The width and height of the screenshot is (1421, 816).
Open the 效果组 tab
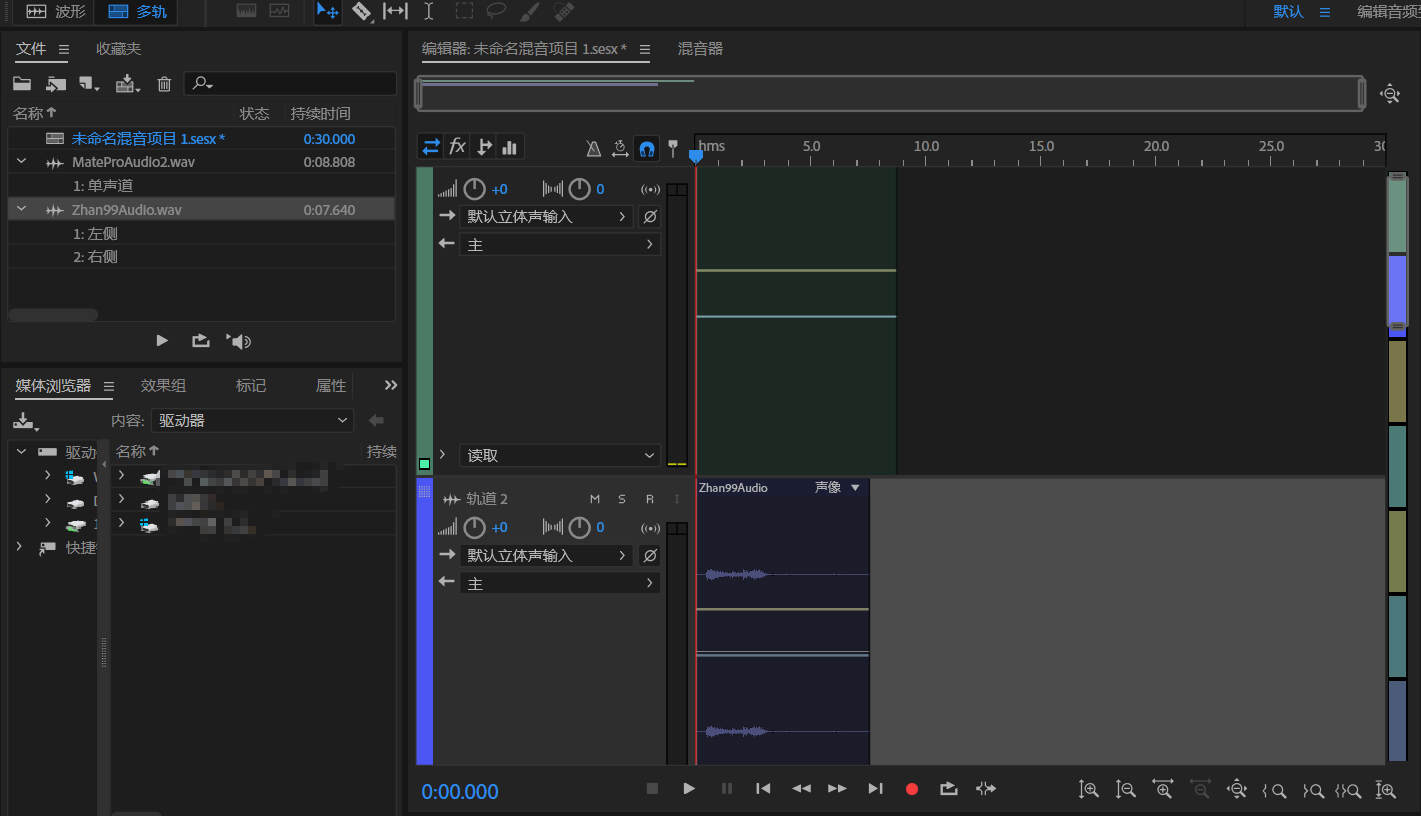tap(163, 385)
